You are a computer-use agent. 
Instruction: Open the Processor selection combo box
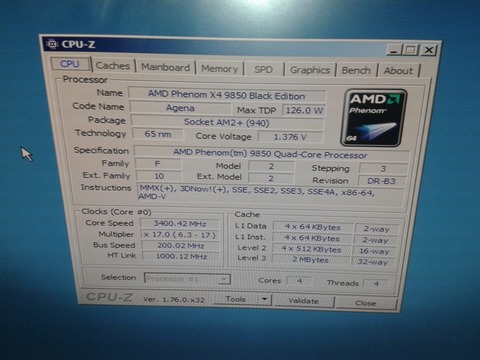tap(187, 278)
